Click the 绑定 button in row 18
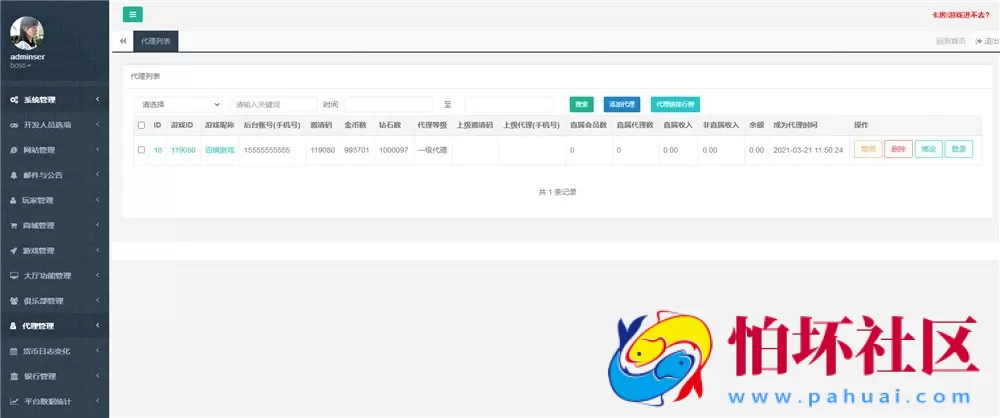 (929, 149)
